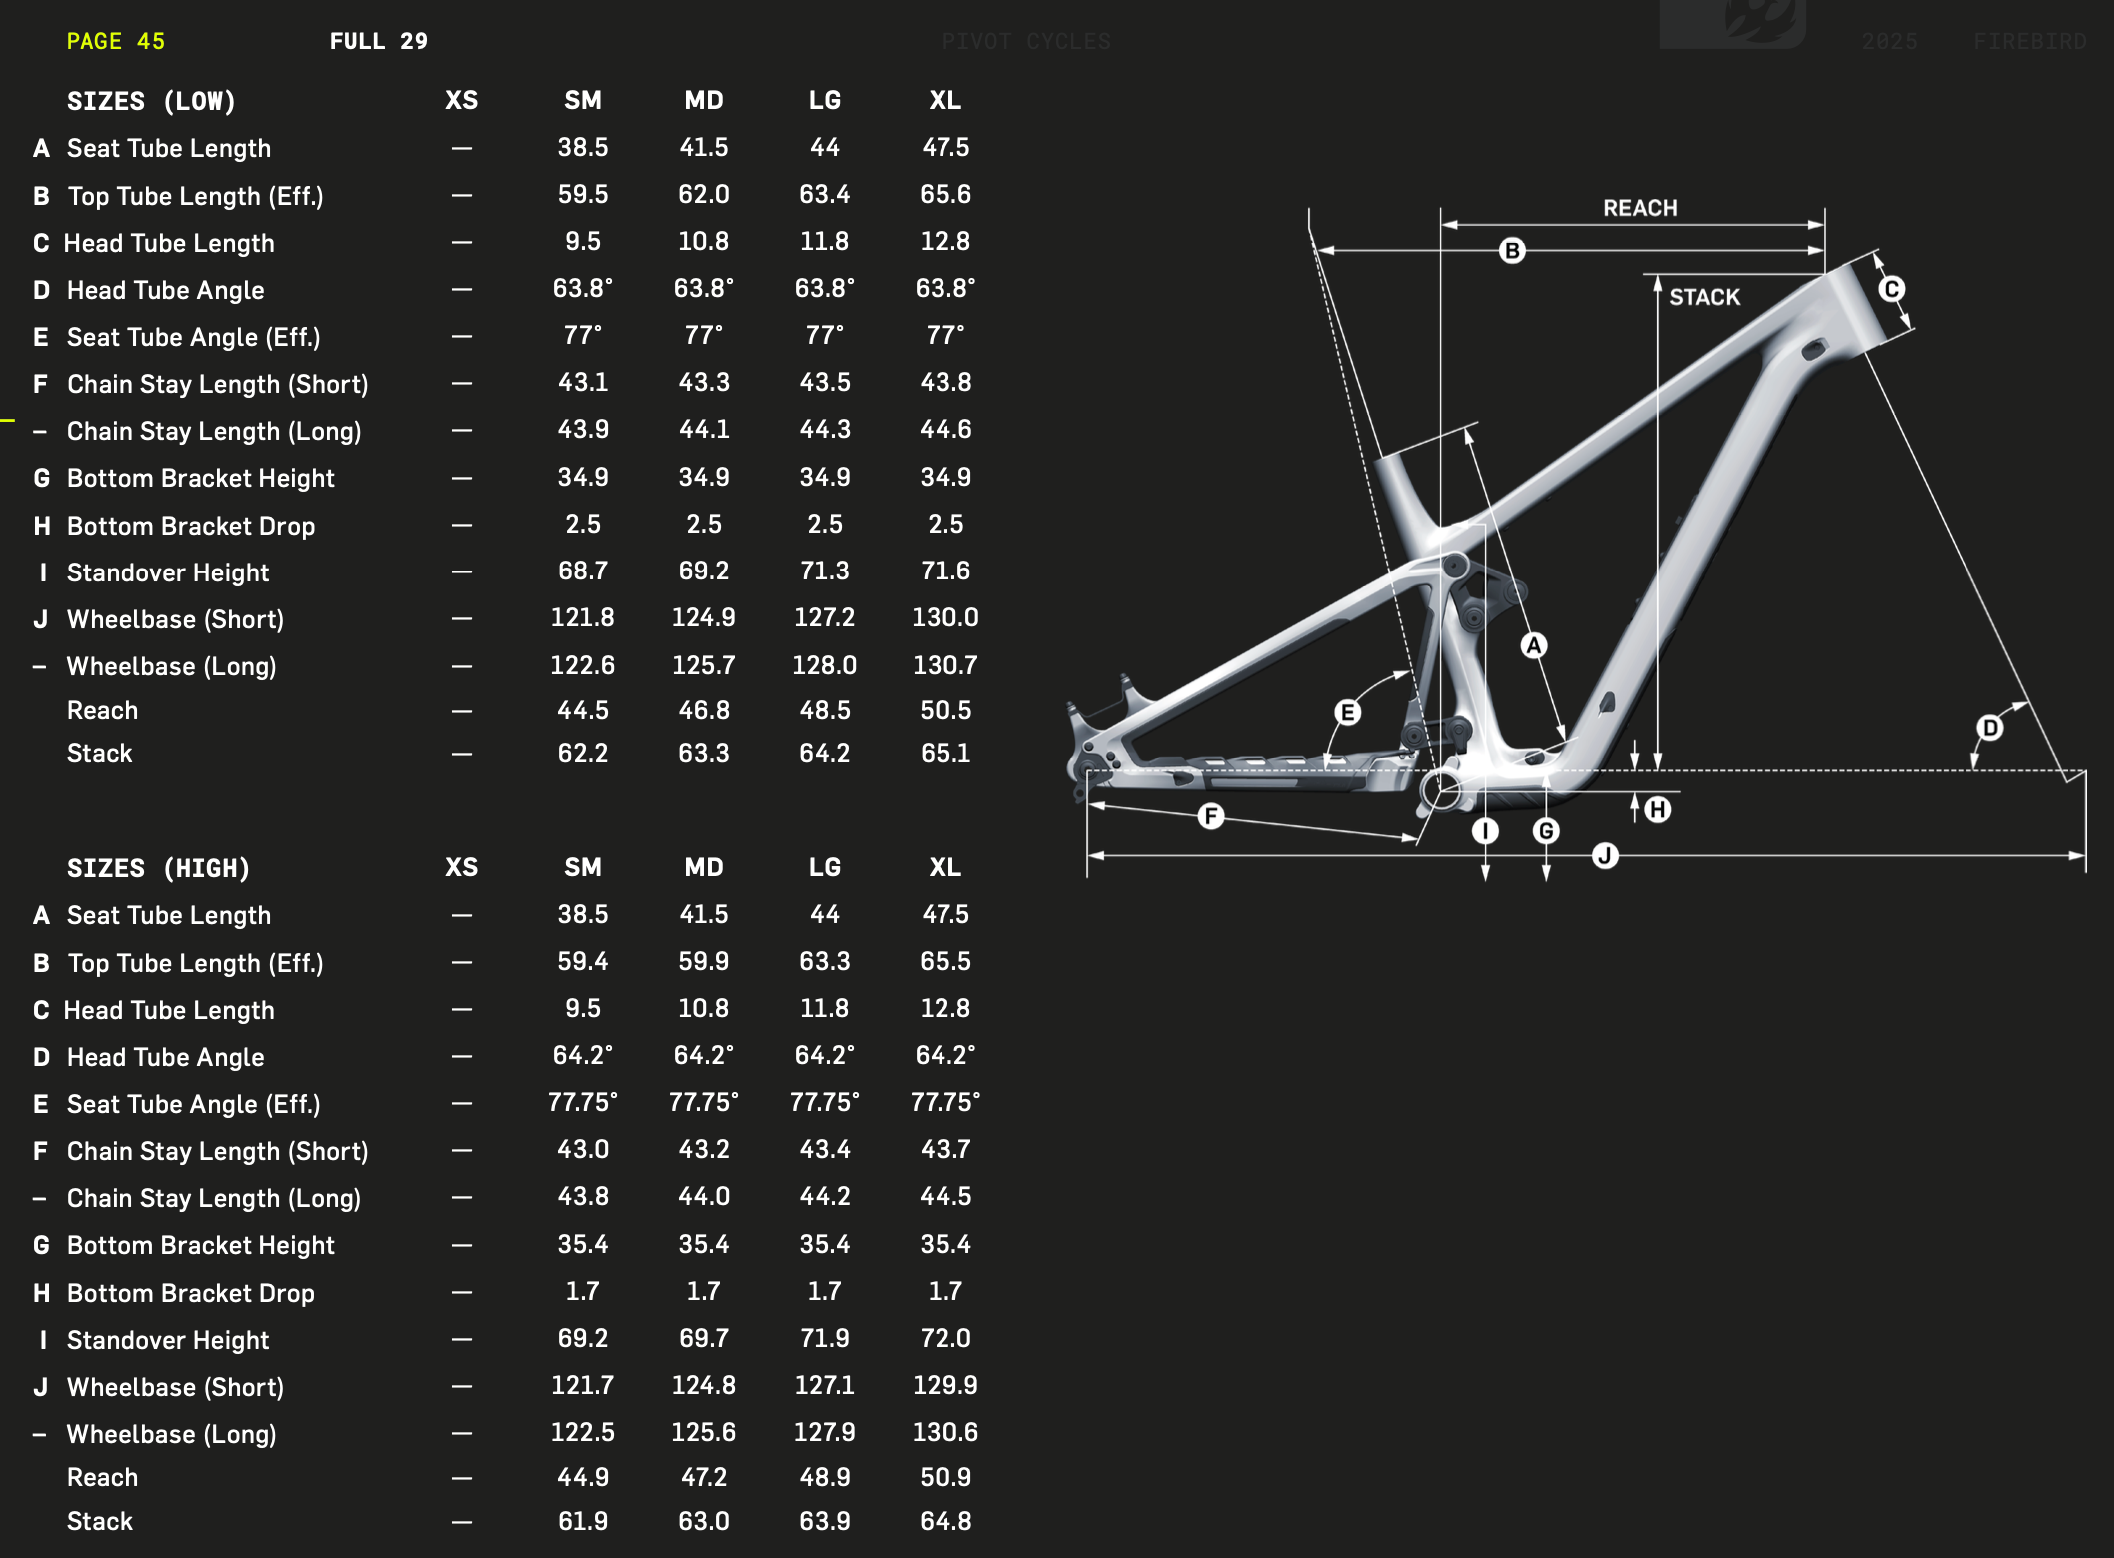Image resolution: width=2114 pixels, height=1558 pixels.
Task: Click the PAGE 45 label
Action: click(115, 41)
